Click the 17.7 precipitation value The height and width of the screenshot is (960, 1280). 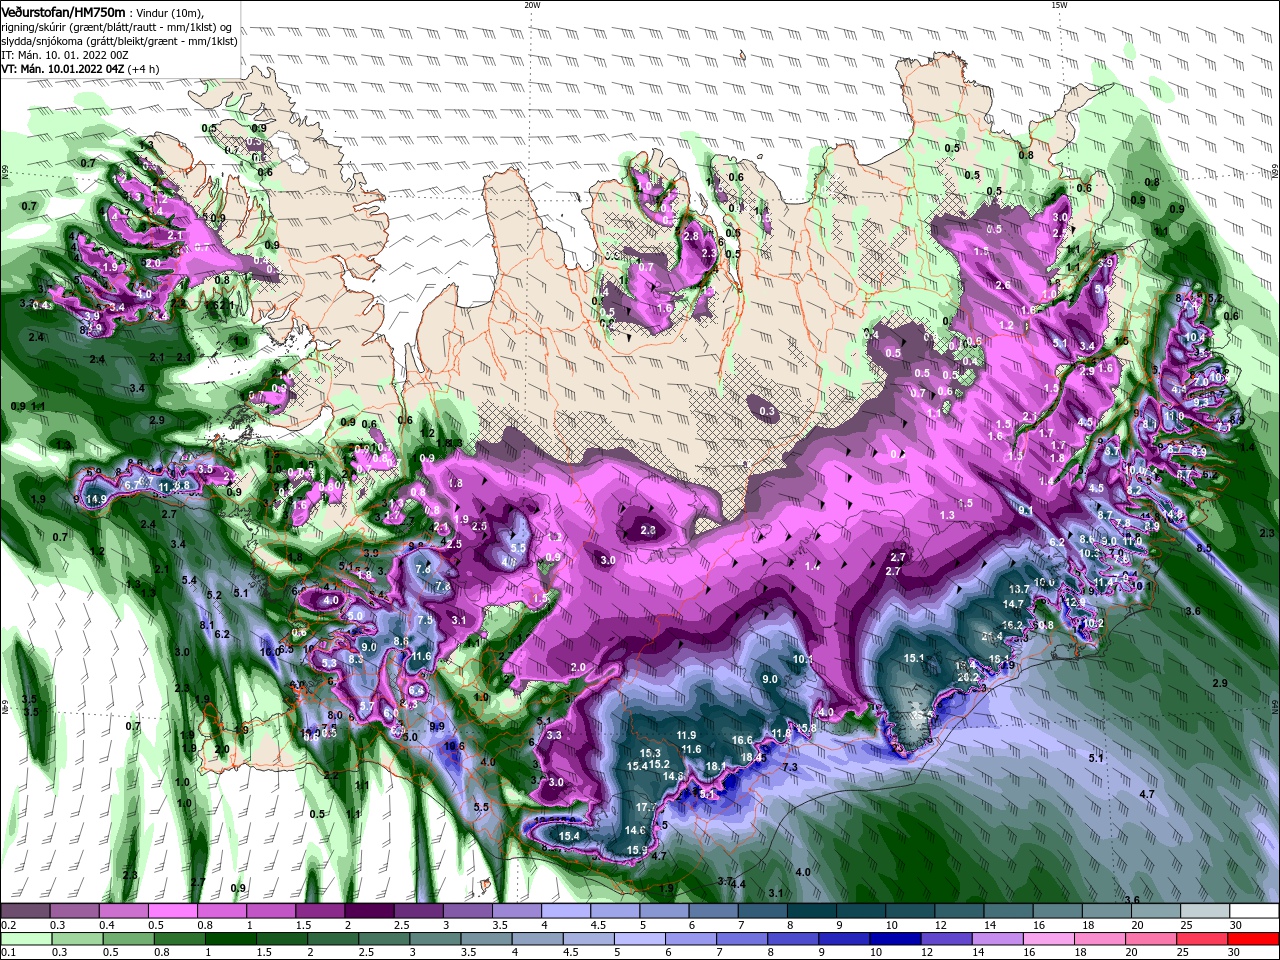pos(647,807)
